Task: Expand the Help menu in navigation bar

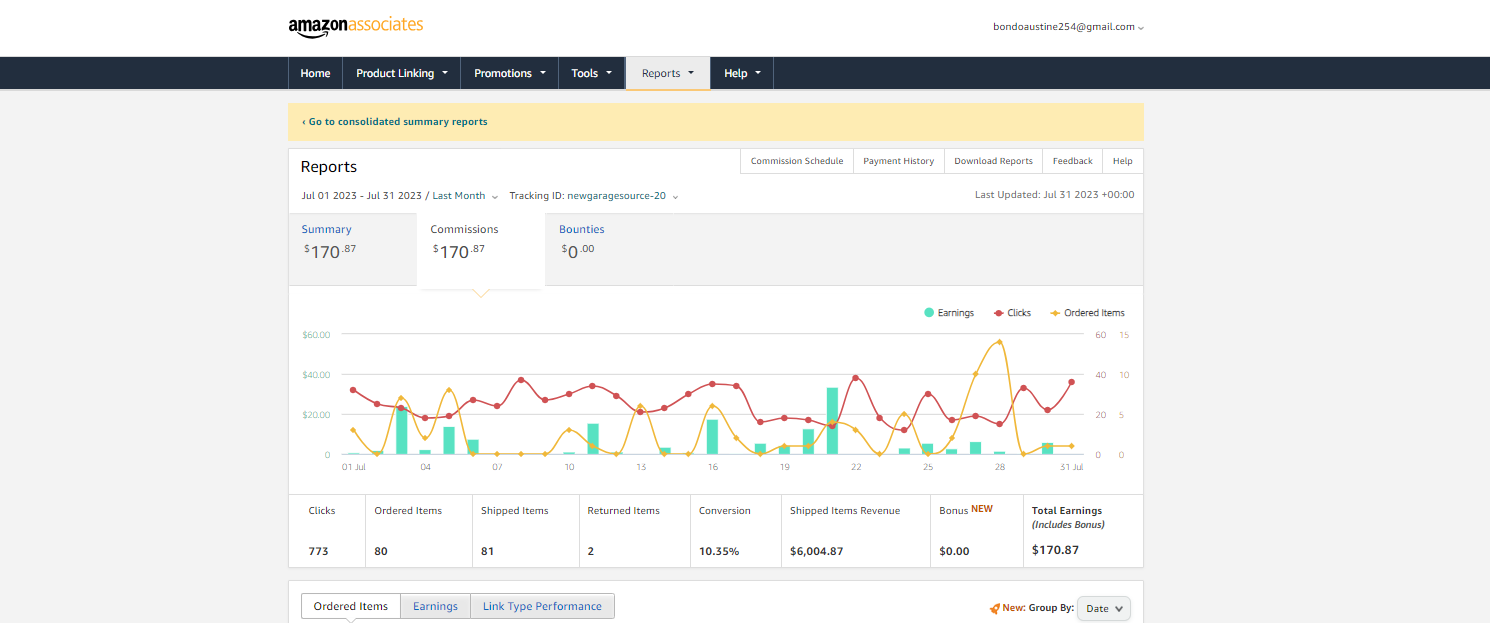Action: point(742,73)
